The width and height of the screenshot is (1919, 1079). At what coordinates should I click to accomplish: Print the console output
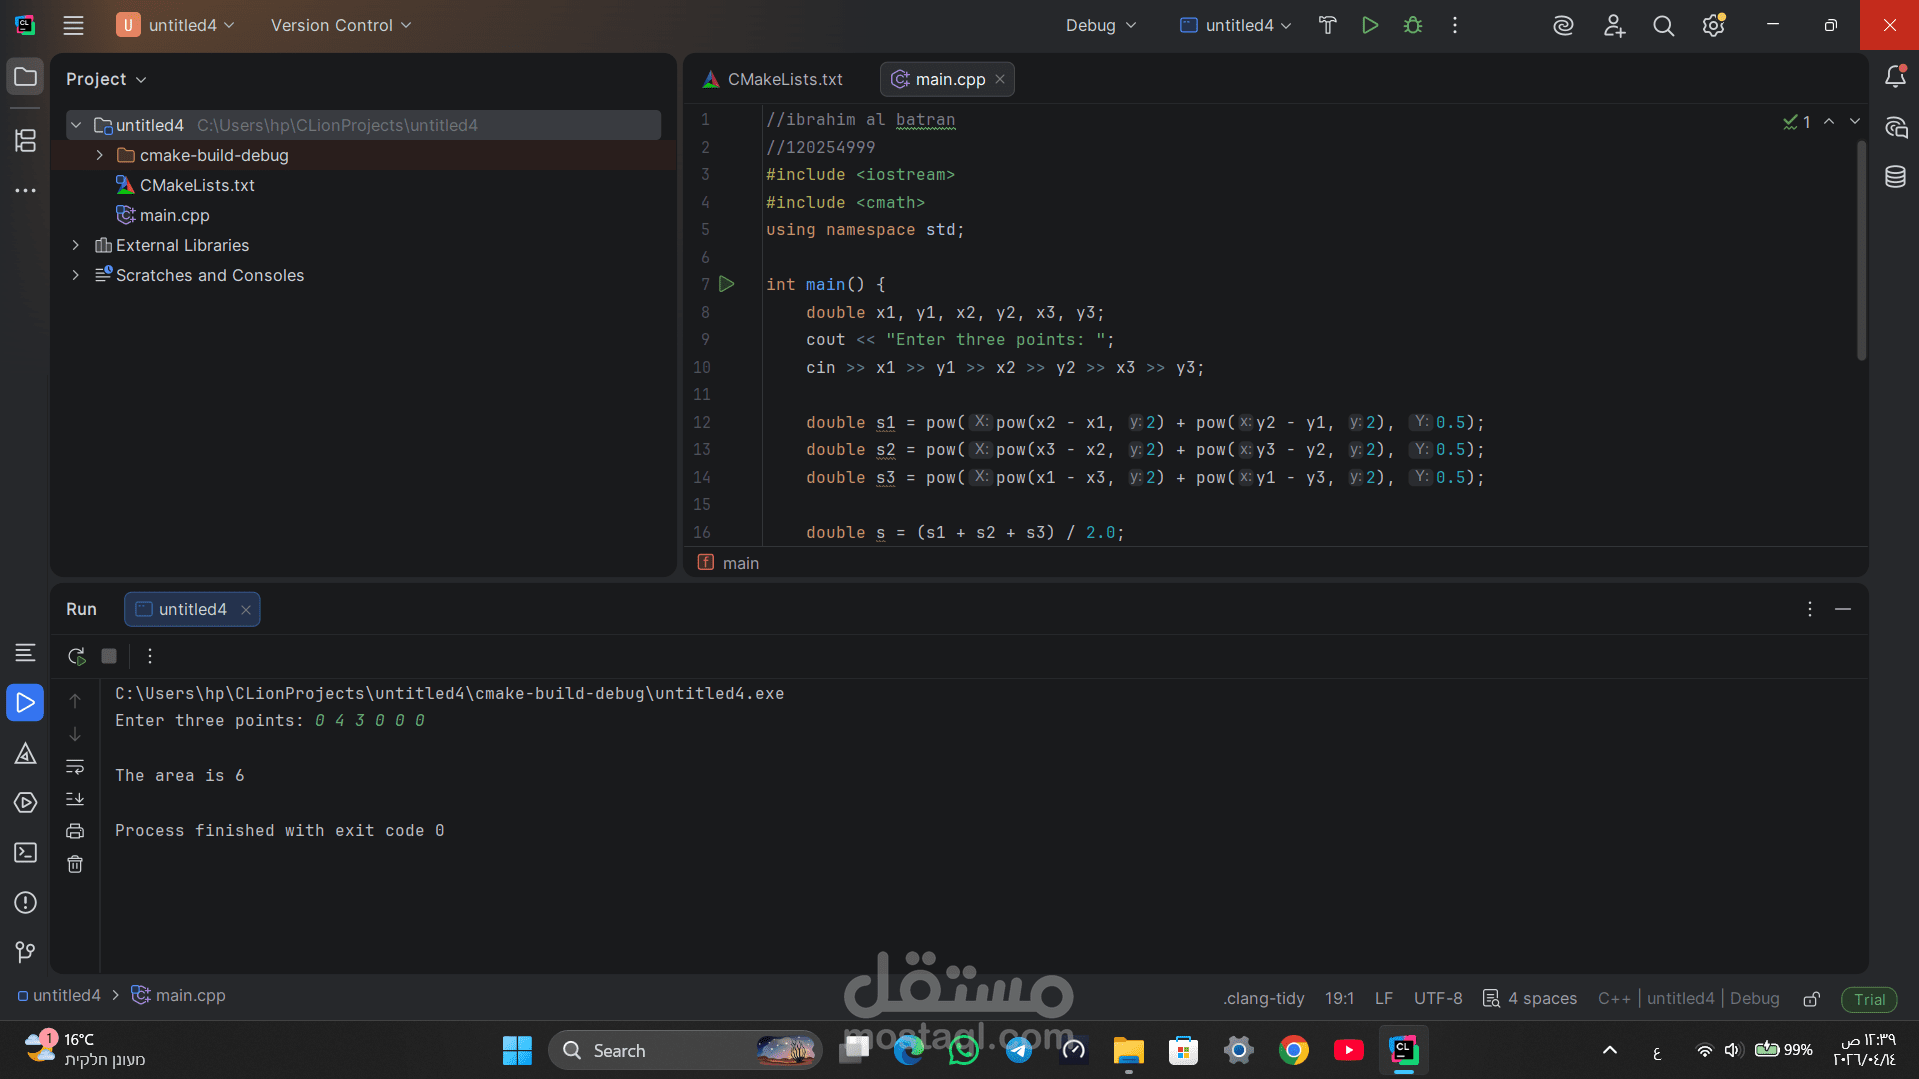(75, 831)
